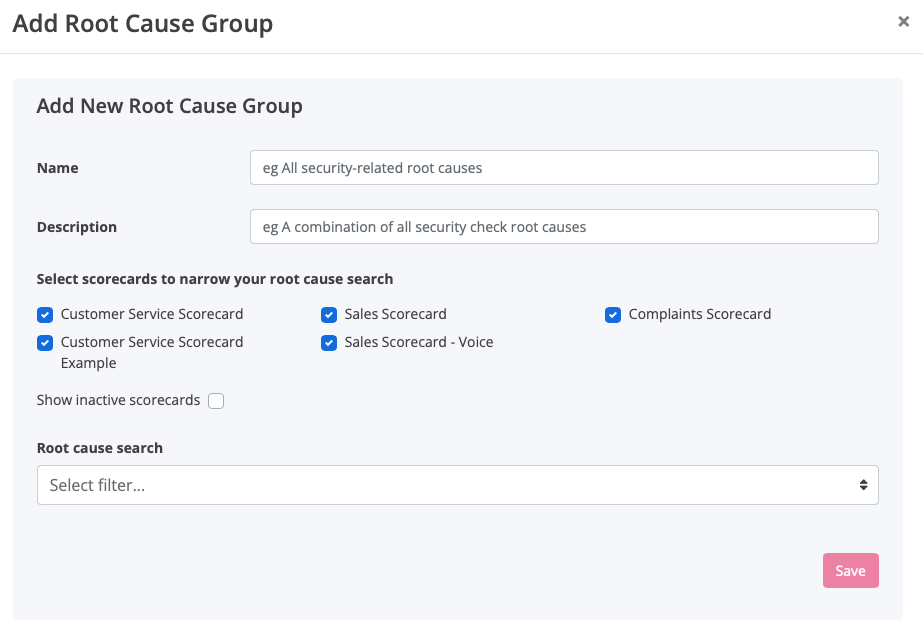This screenshot has height=634, width=923.
Task: Click the up-down arrow icon in filter dropdown
Action: (863, 485)
